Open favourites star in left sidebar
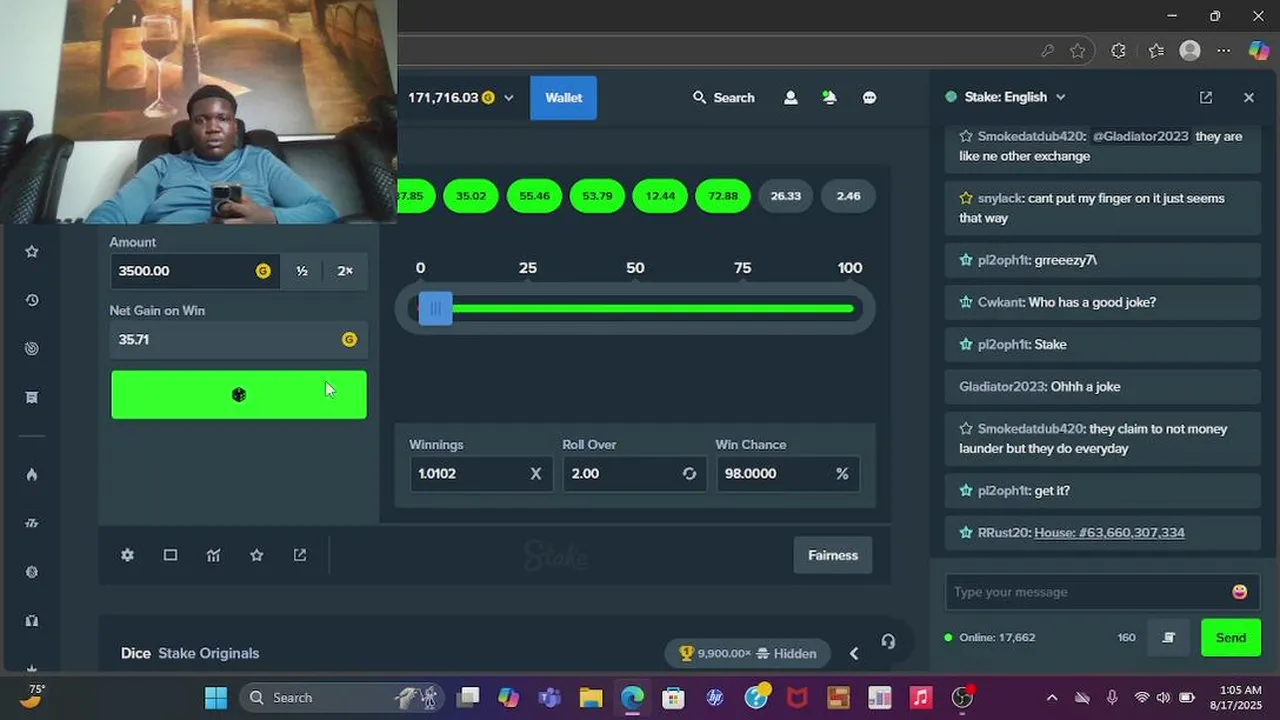This screenshot has width=1280, height=720. click(x=32, y=252)
